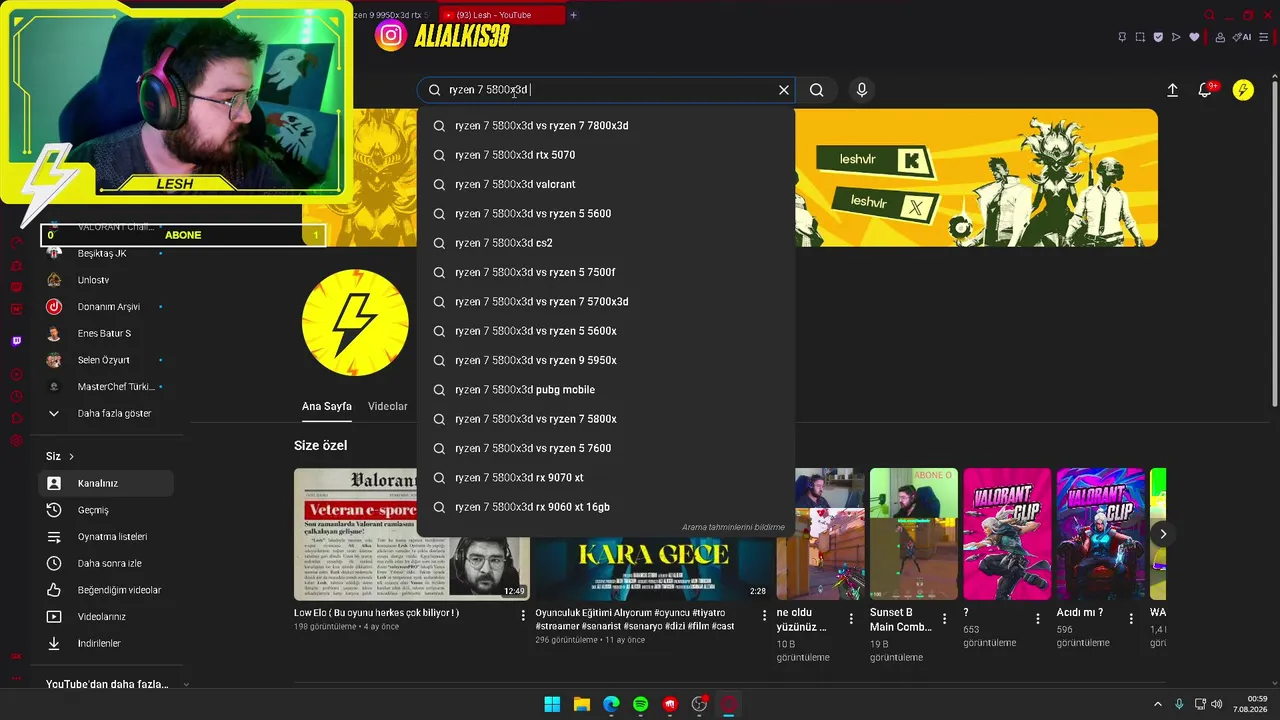
Task: Open Windows Start menu
Action: click(x=552, y=704)
